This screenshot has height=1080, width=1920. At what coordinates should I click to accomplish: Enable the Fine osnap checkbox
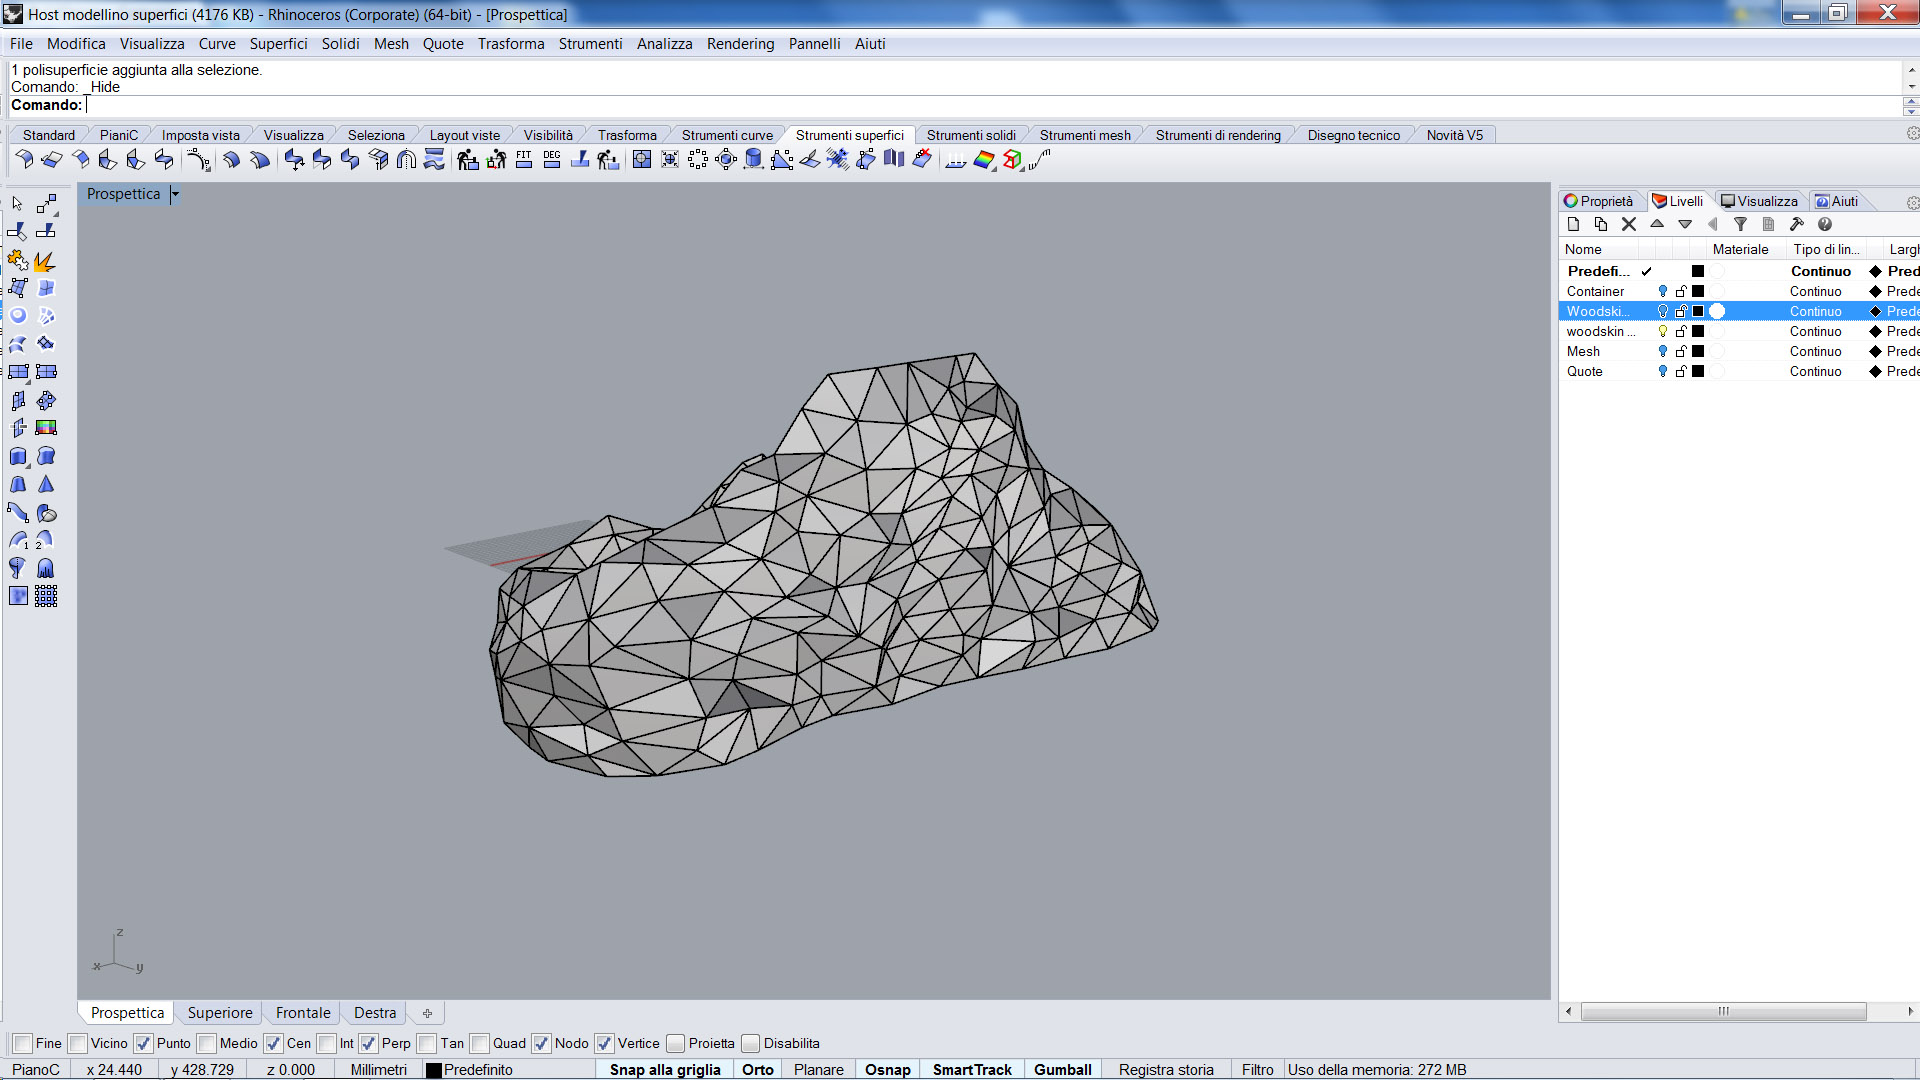[23, 1043]
